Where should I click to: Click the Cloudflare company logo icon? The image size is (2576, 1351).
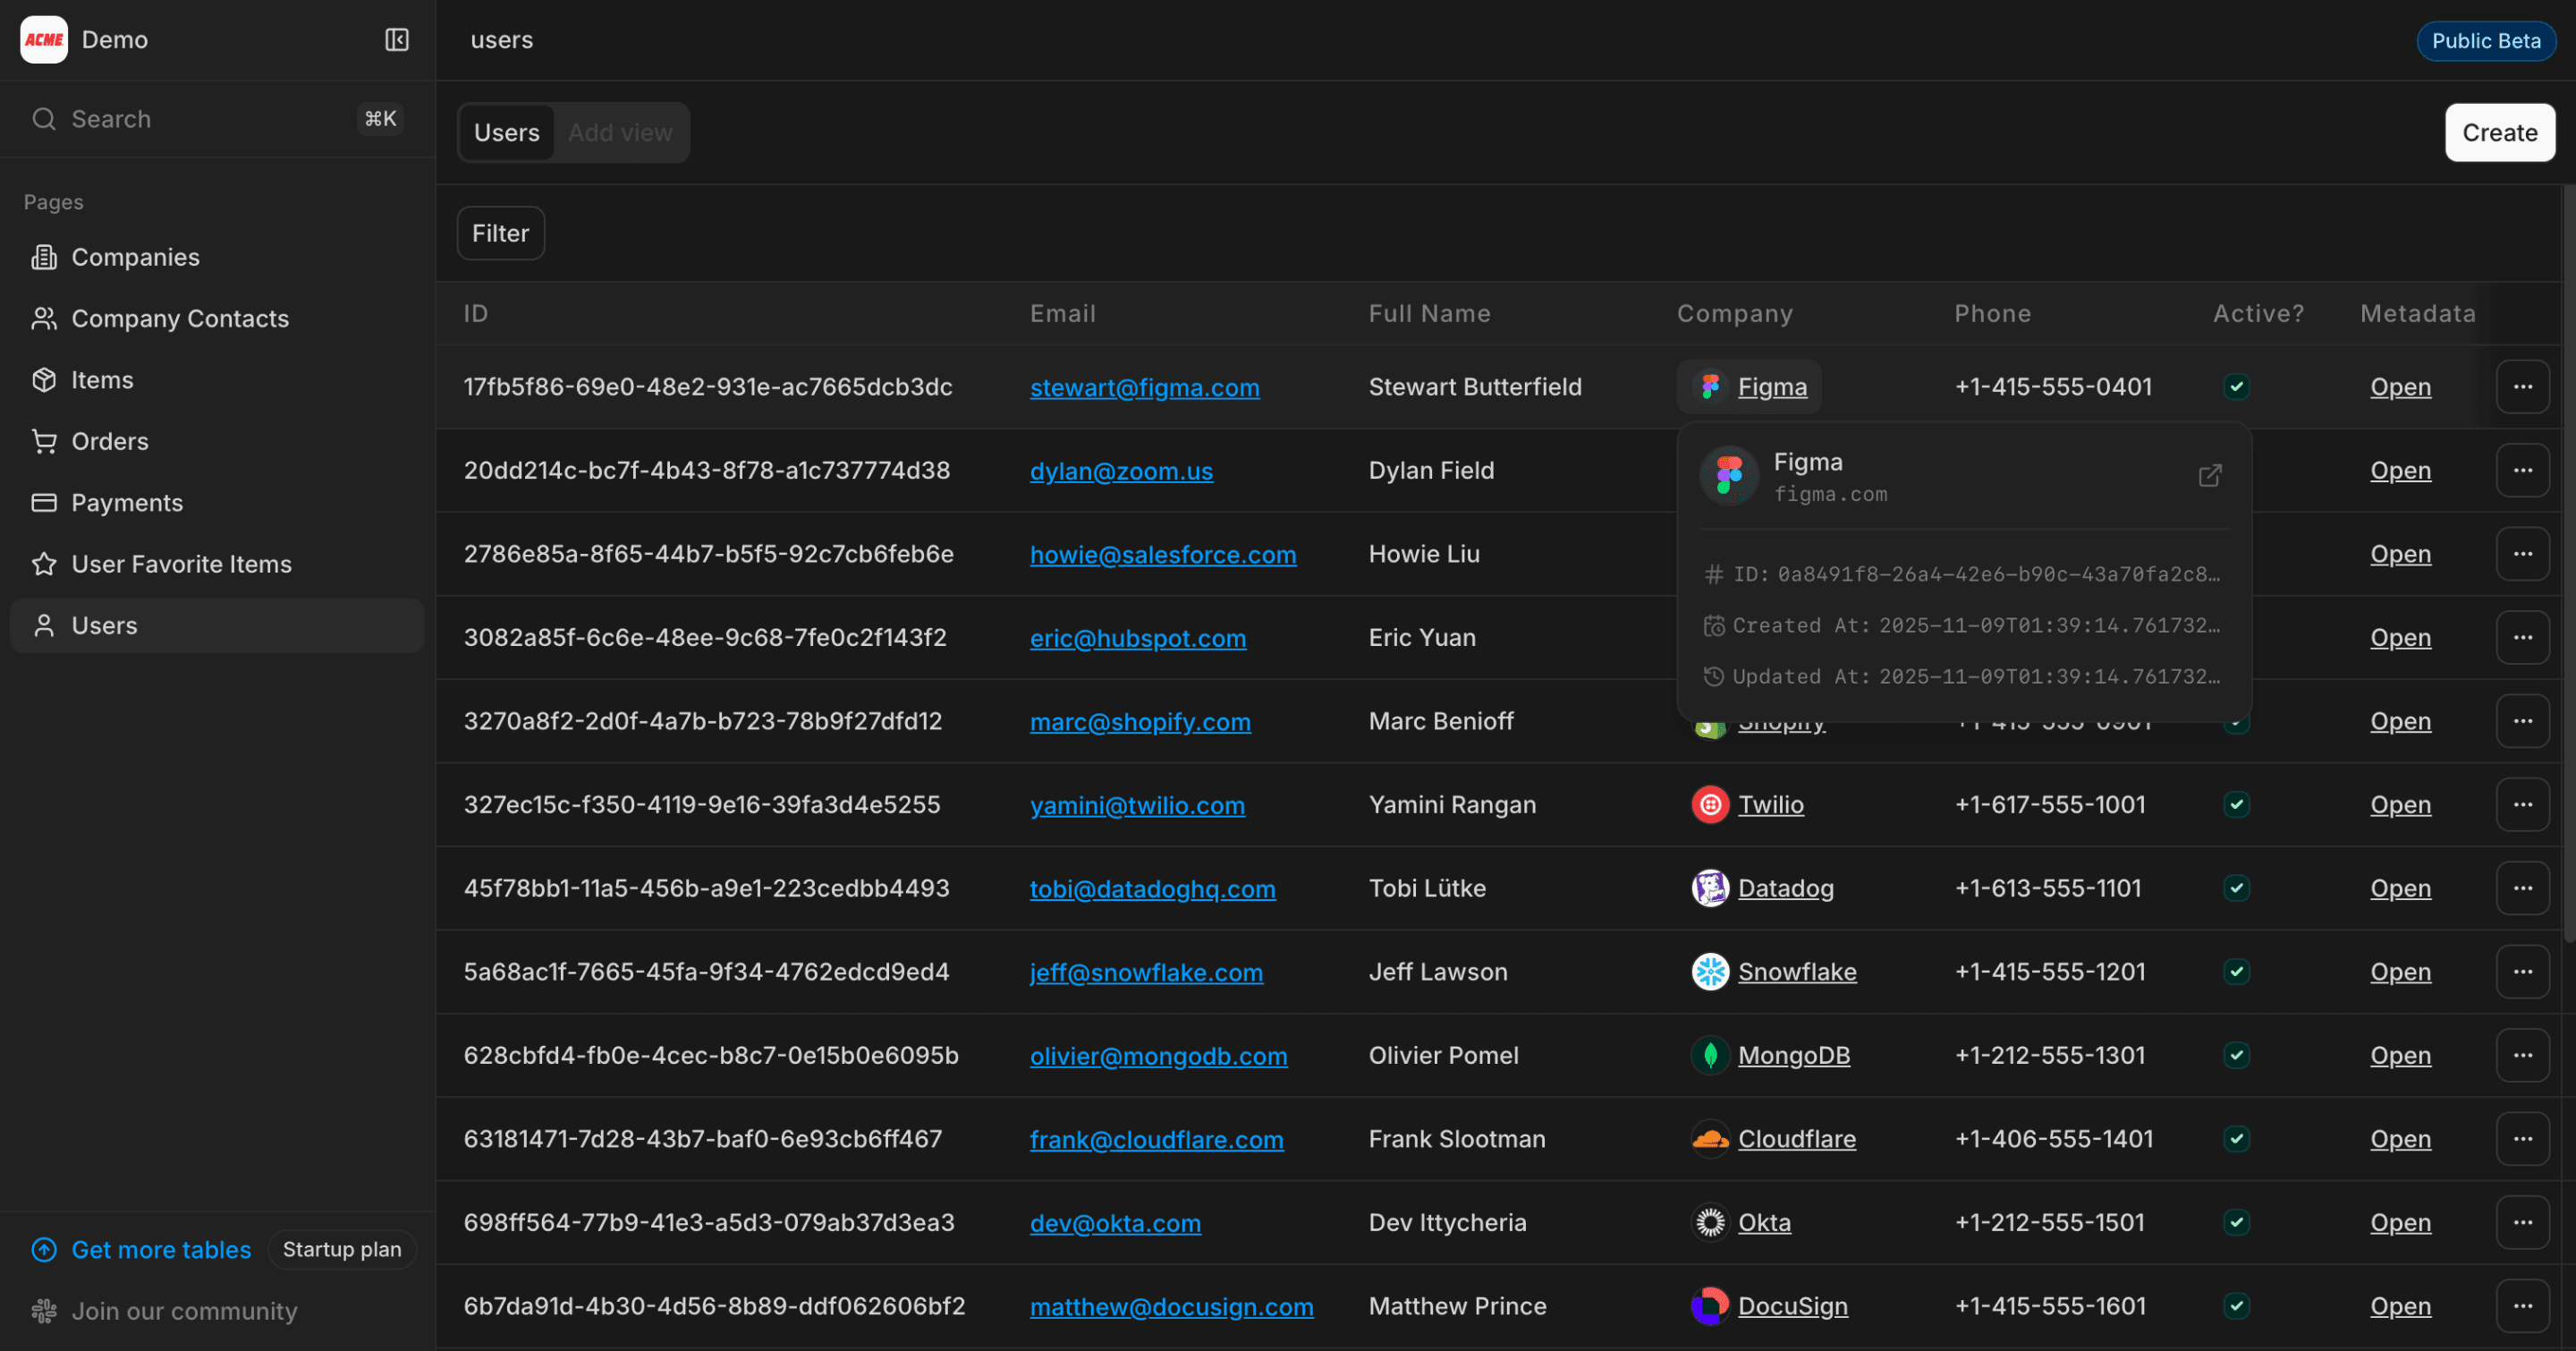1710,1139
